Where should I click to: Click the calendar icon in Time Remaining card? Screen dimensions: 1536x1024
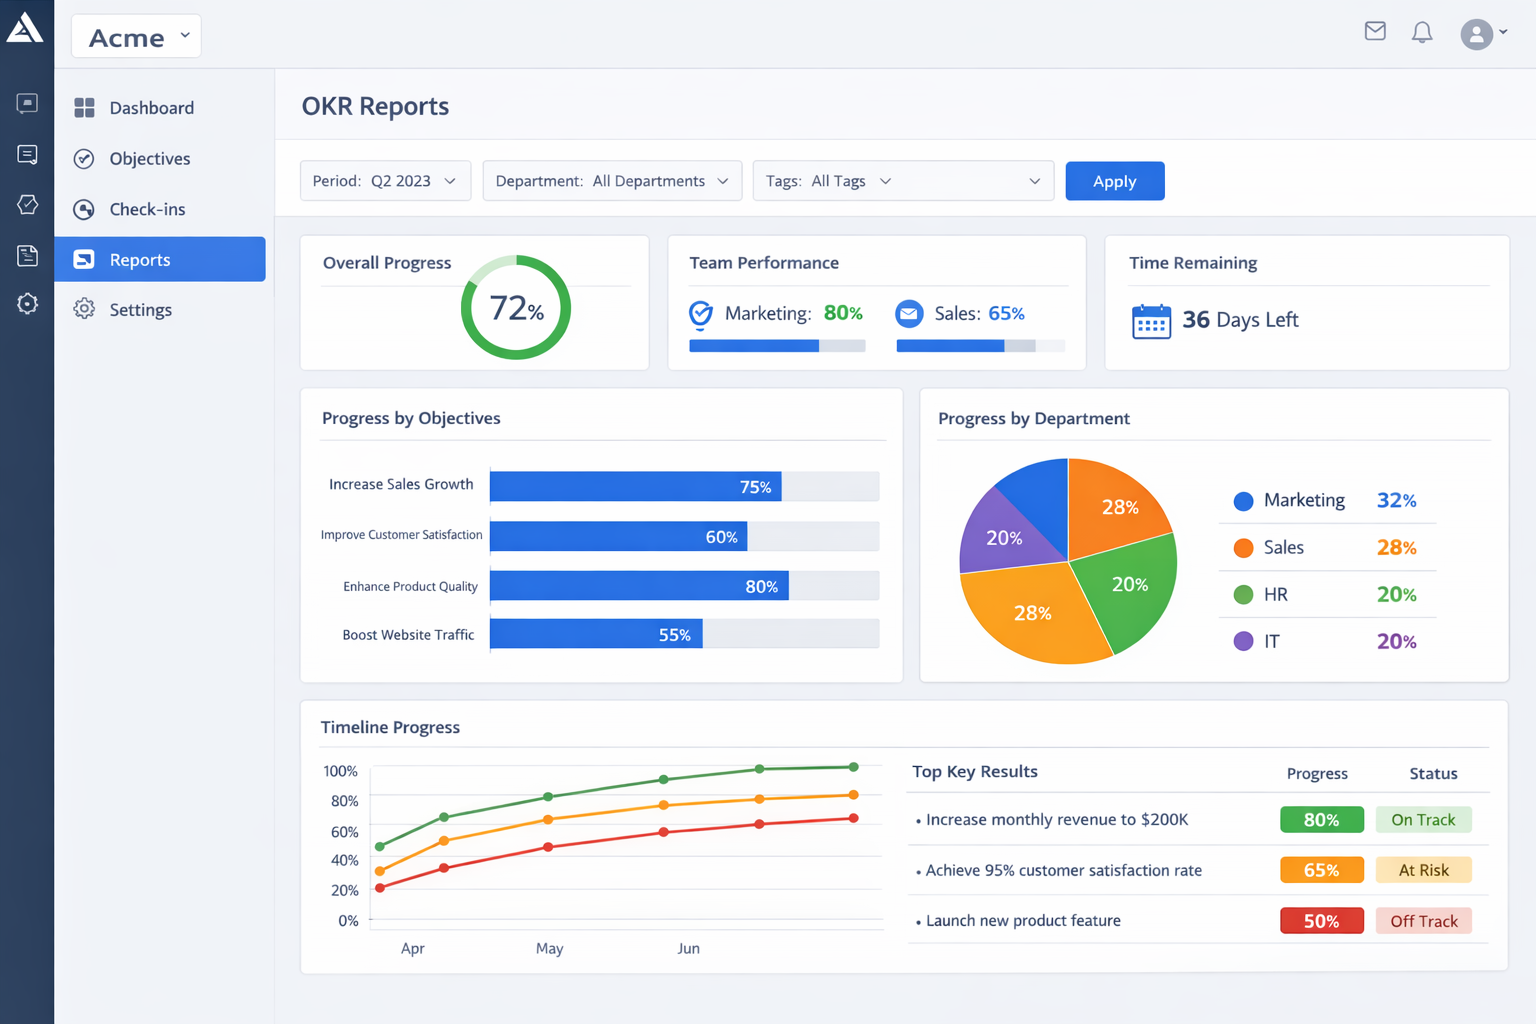(1152, 321)
